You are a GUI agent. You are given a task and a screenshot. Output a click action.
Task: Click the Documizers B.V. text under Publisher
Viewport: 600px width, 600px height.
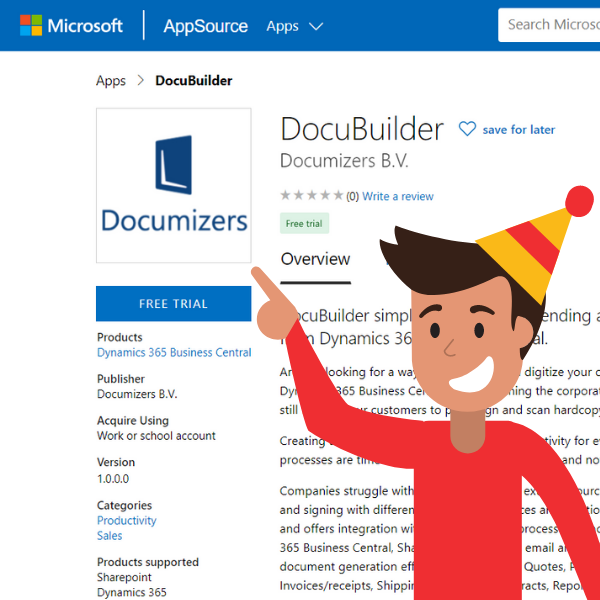click(x=137, y=394)
